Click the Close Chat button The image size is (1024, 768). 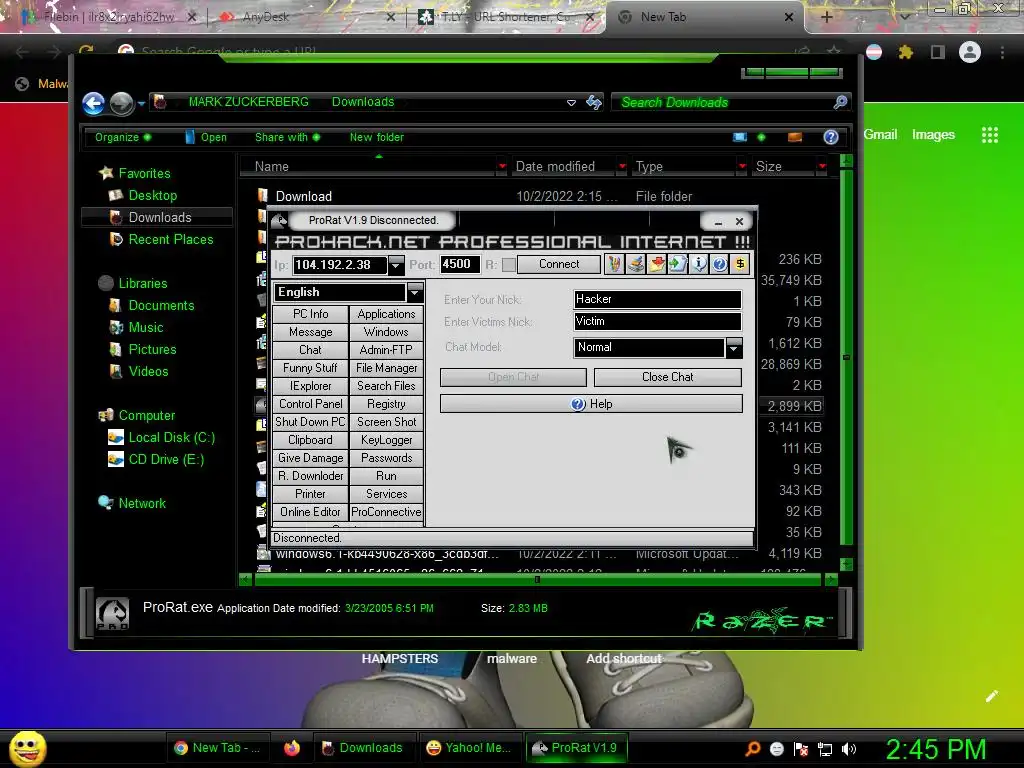coord(667,377)
